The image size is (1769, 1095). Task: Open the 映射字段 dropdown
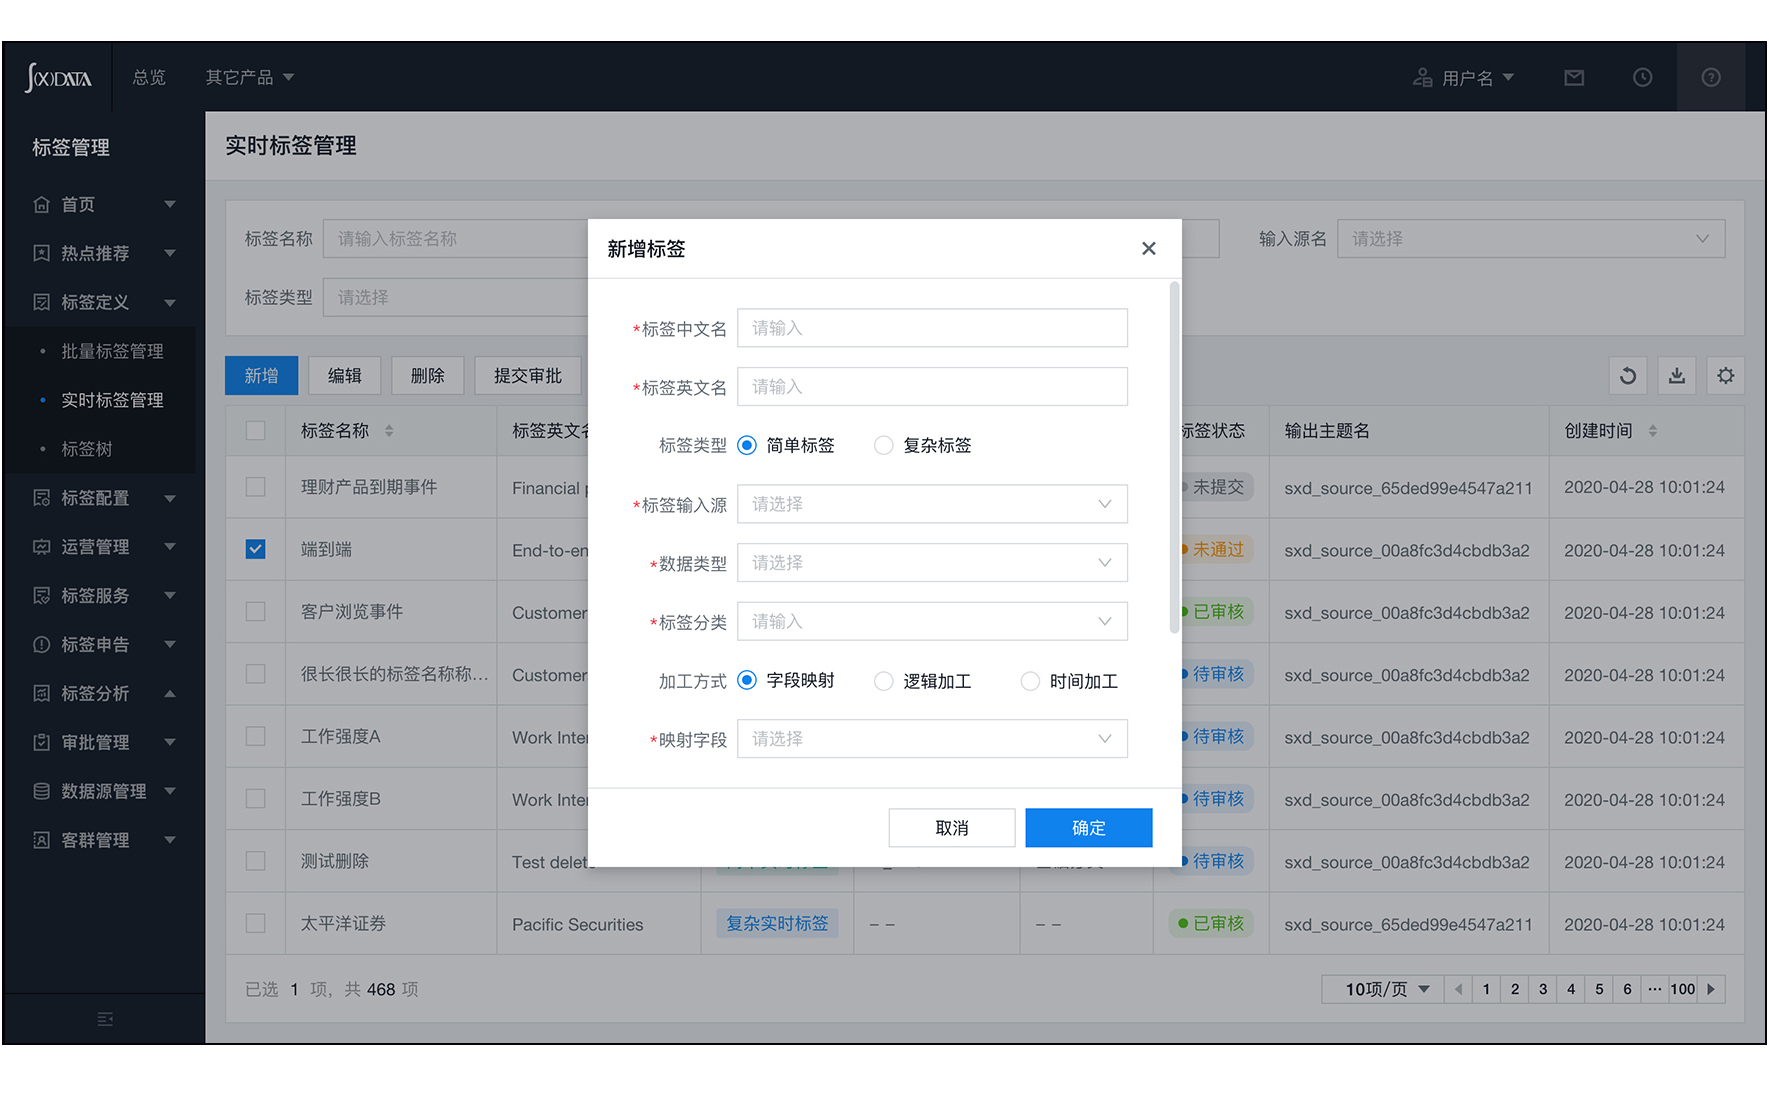932,739
